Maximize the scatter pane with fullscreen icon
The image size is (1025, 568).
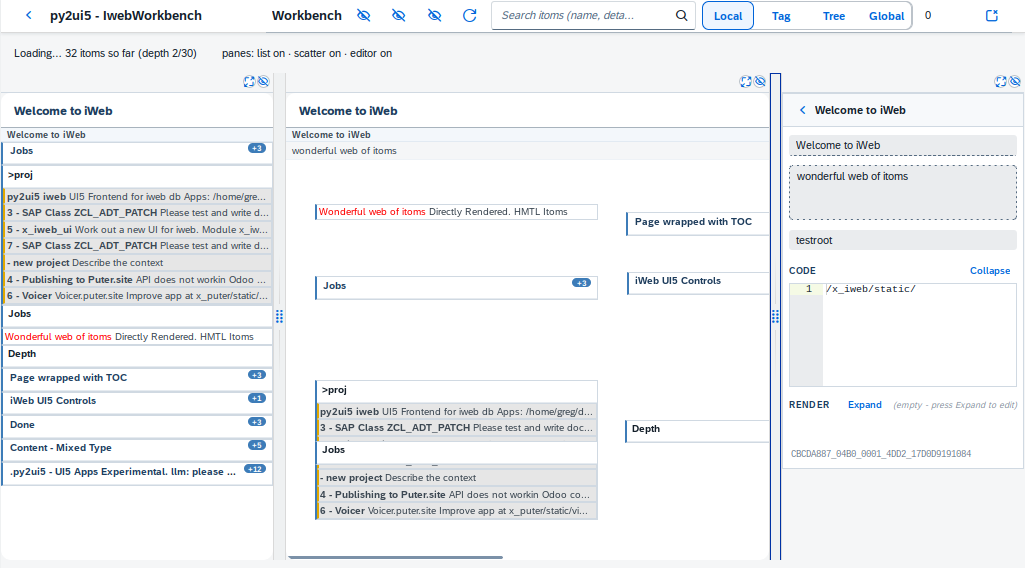(745, 82)
